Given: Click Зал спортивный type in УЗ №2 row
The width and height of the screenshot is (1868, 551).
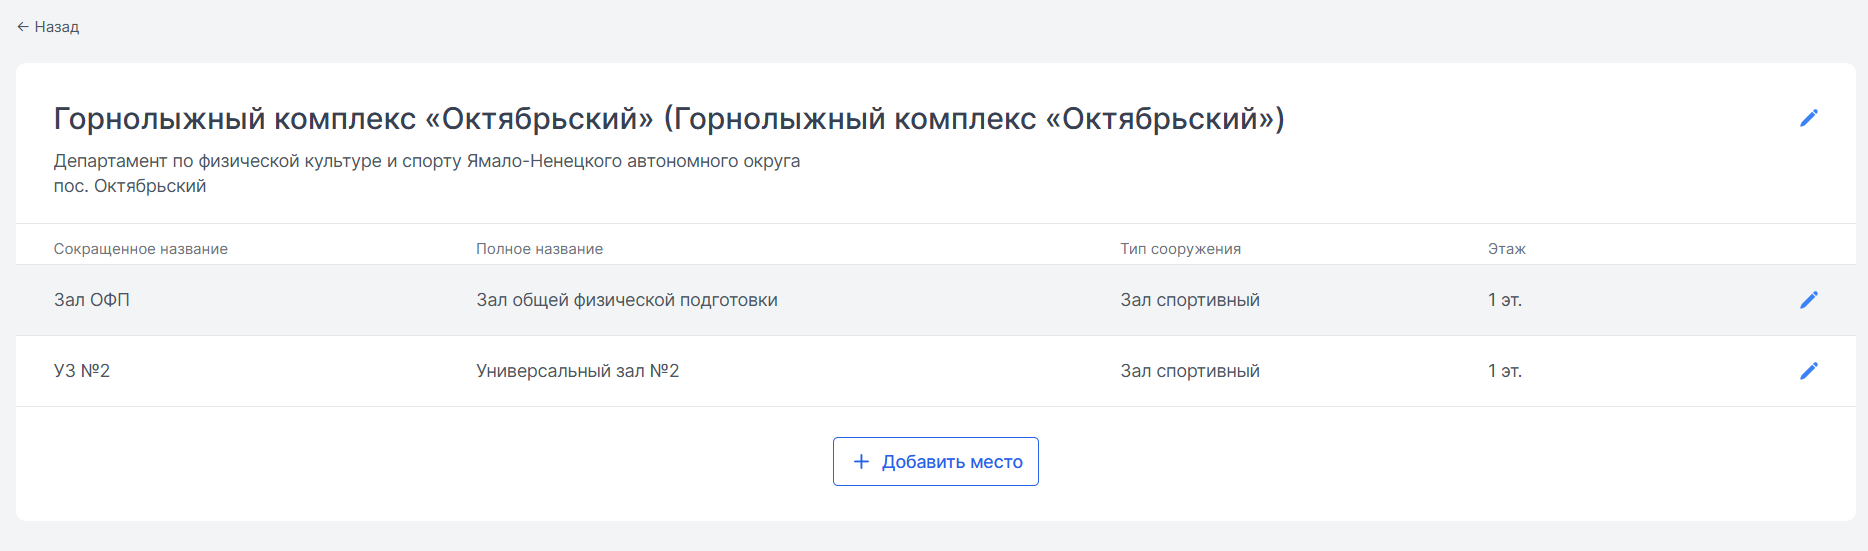Looking at the screenshot, I should click(x=1190, y=371).
